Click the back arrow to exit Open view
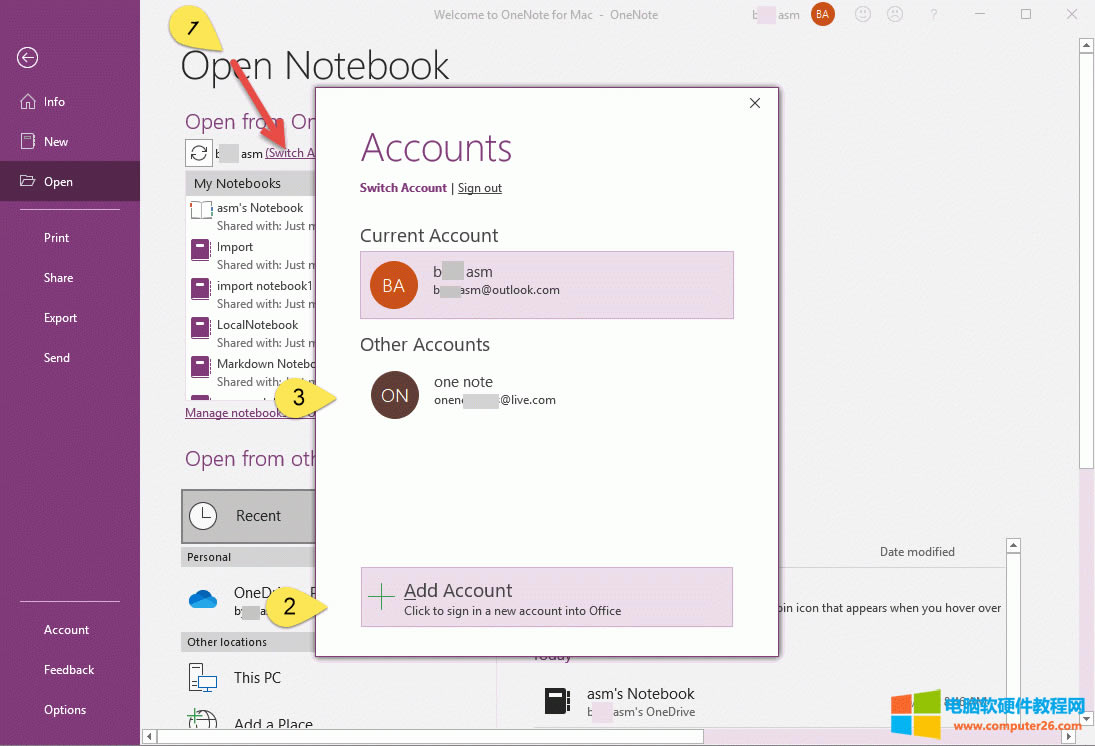This screenshot has height=746, width=1095. 27,57
